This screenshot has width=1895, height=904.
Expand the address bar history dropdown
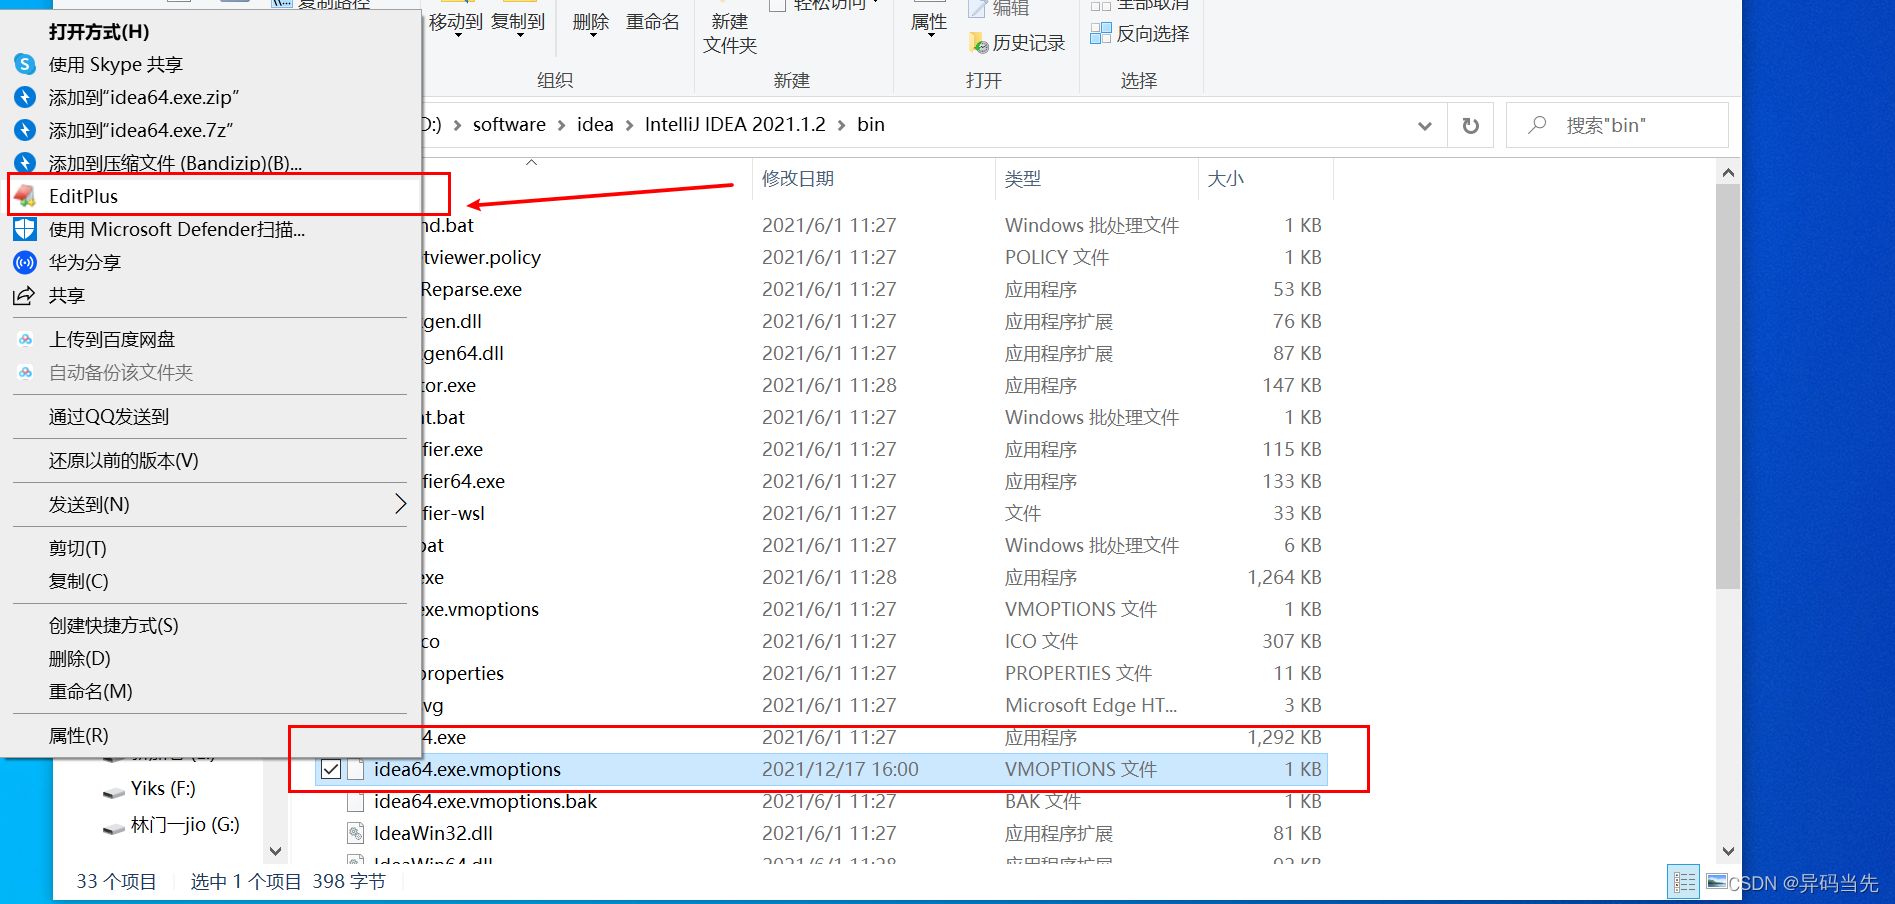[x=1425, y=125]
